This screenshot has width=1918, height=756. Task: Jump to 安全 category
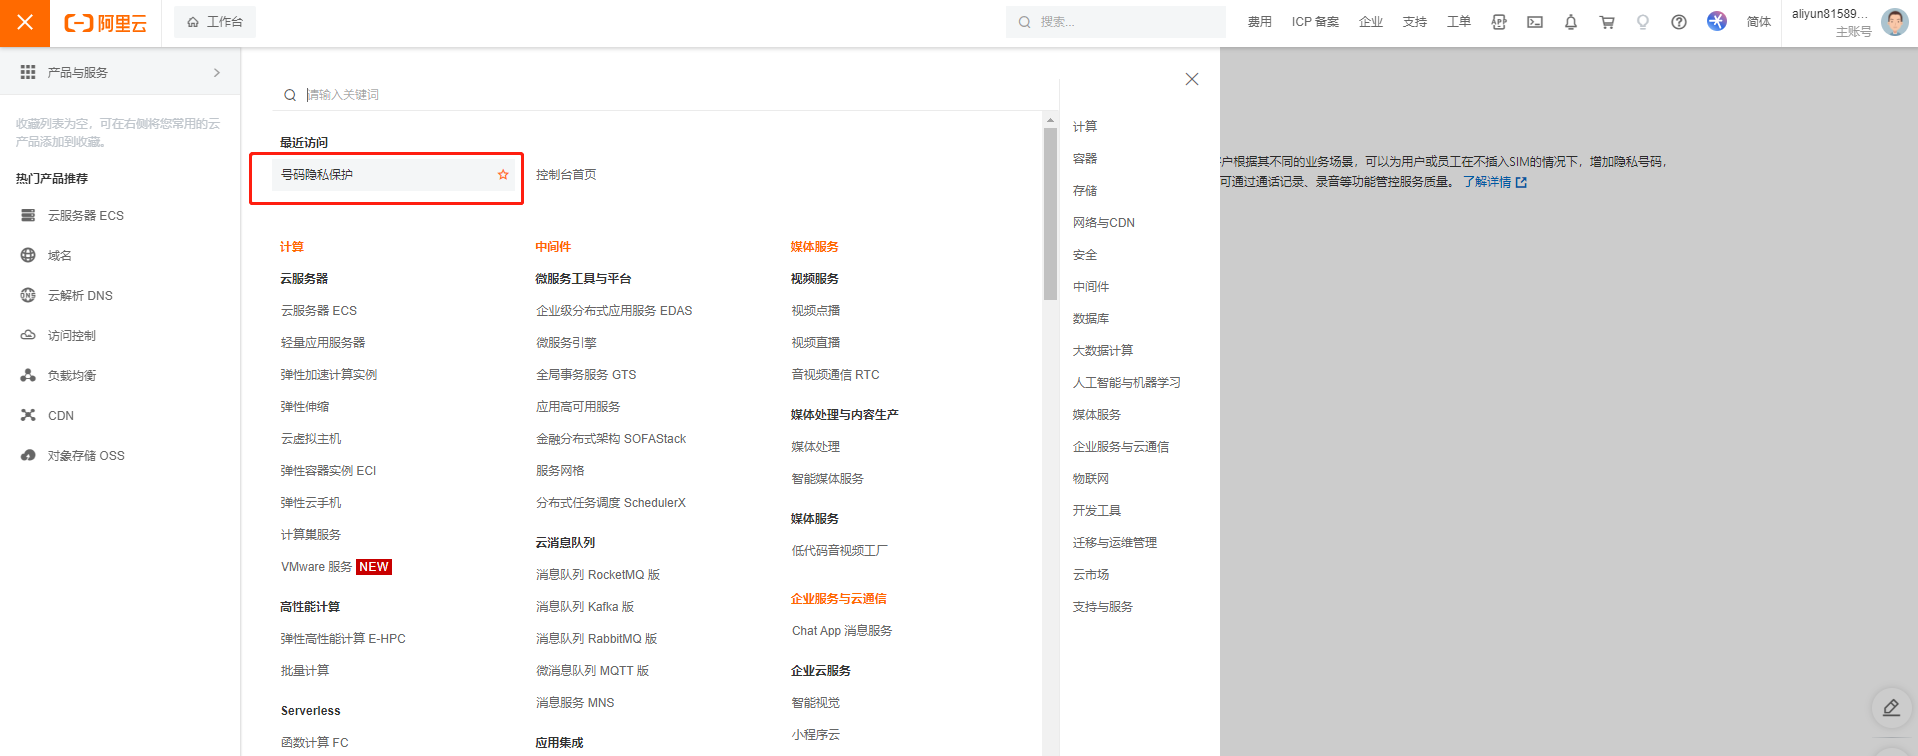point(1085,255)
